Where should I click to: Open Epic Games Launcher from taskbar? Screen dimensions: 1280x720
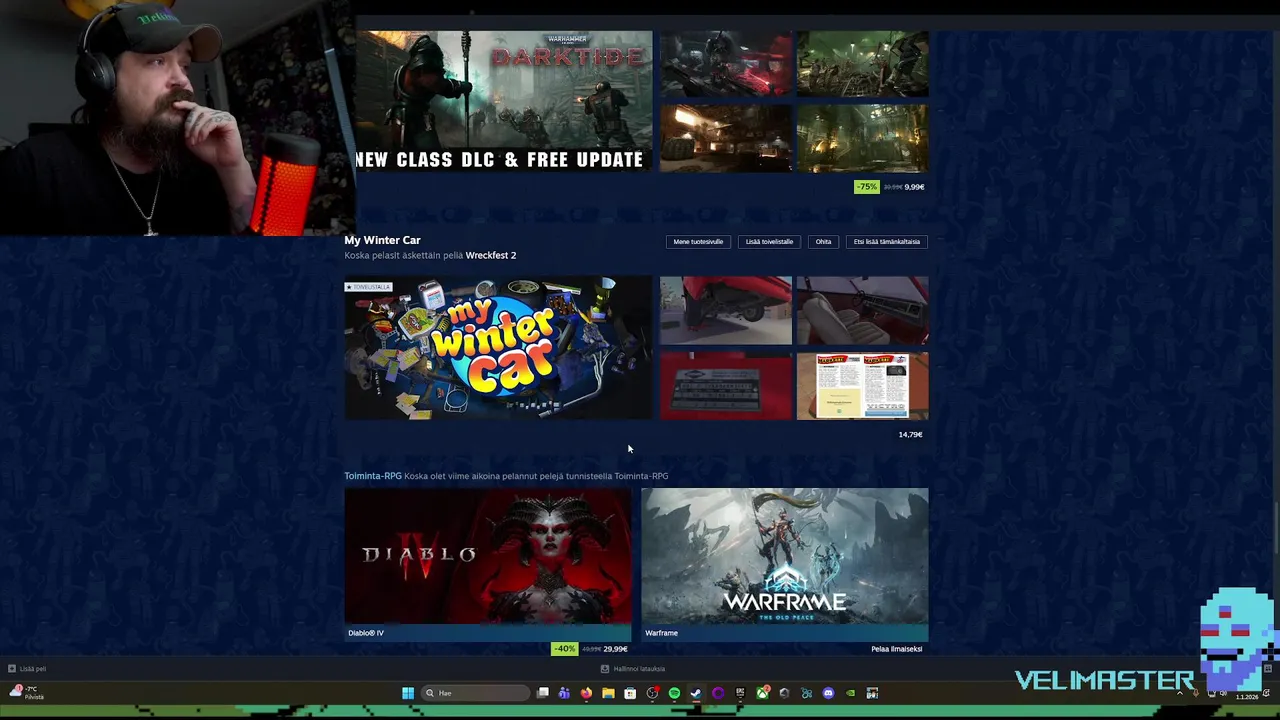coord(740,693)
